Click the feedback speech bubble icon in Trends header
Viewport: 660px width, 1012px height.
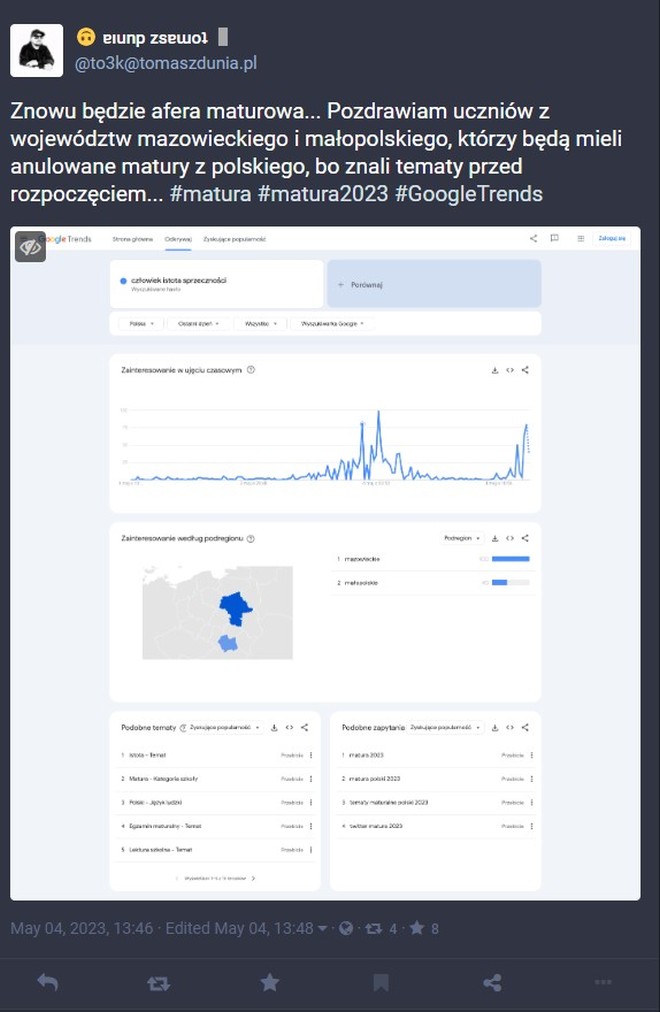555,239
